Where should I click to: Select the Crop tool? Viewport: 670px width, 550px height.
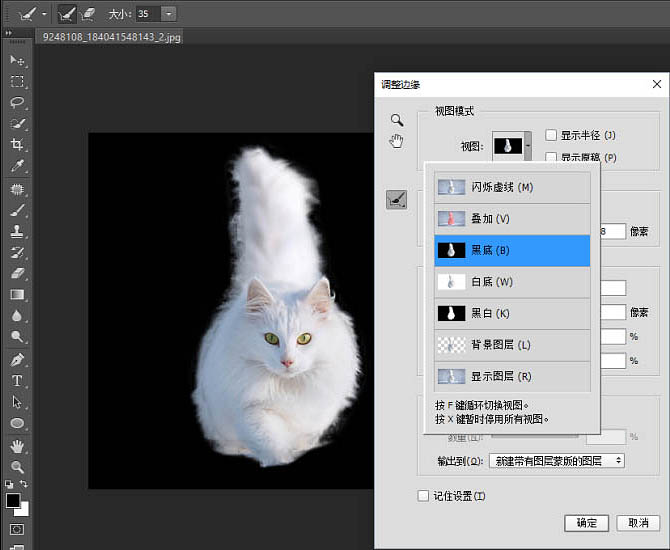tap(17, 145)
